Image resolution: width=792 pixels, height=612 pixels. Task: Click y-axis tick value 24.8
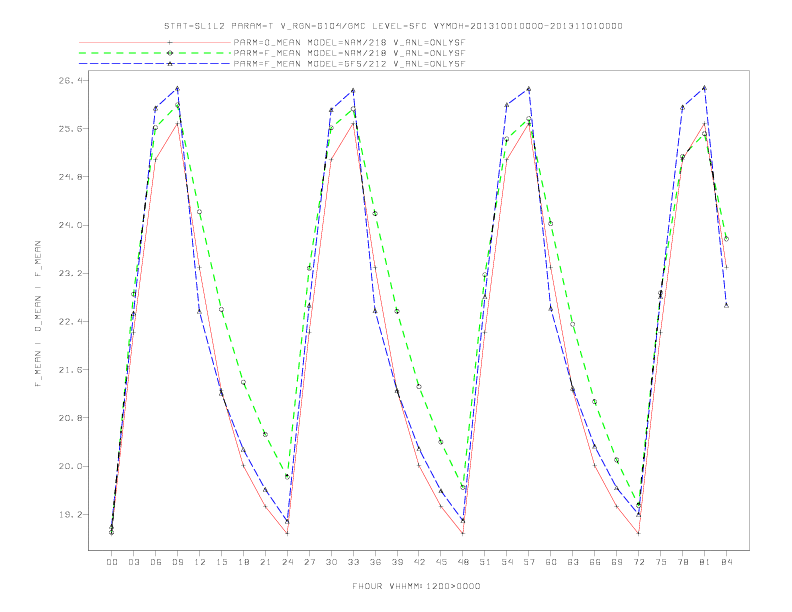70,177
